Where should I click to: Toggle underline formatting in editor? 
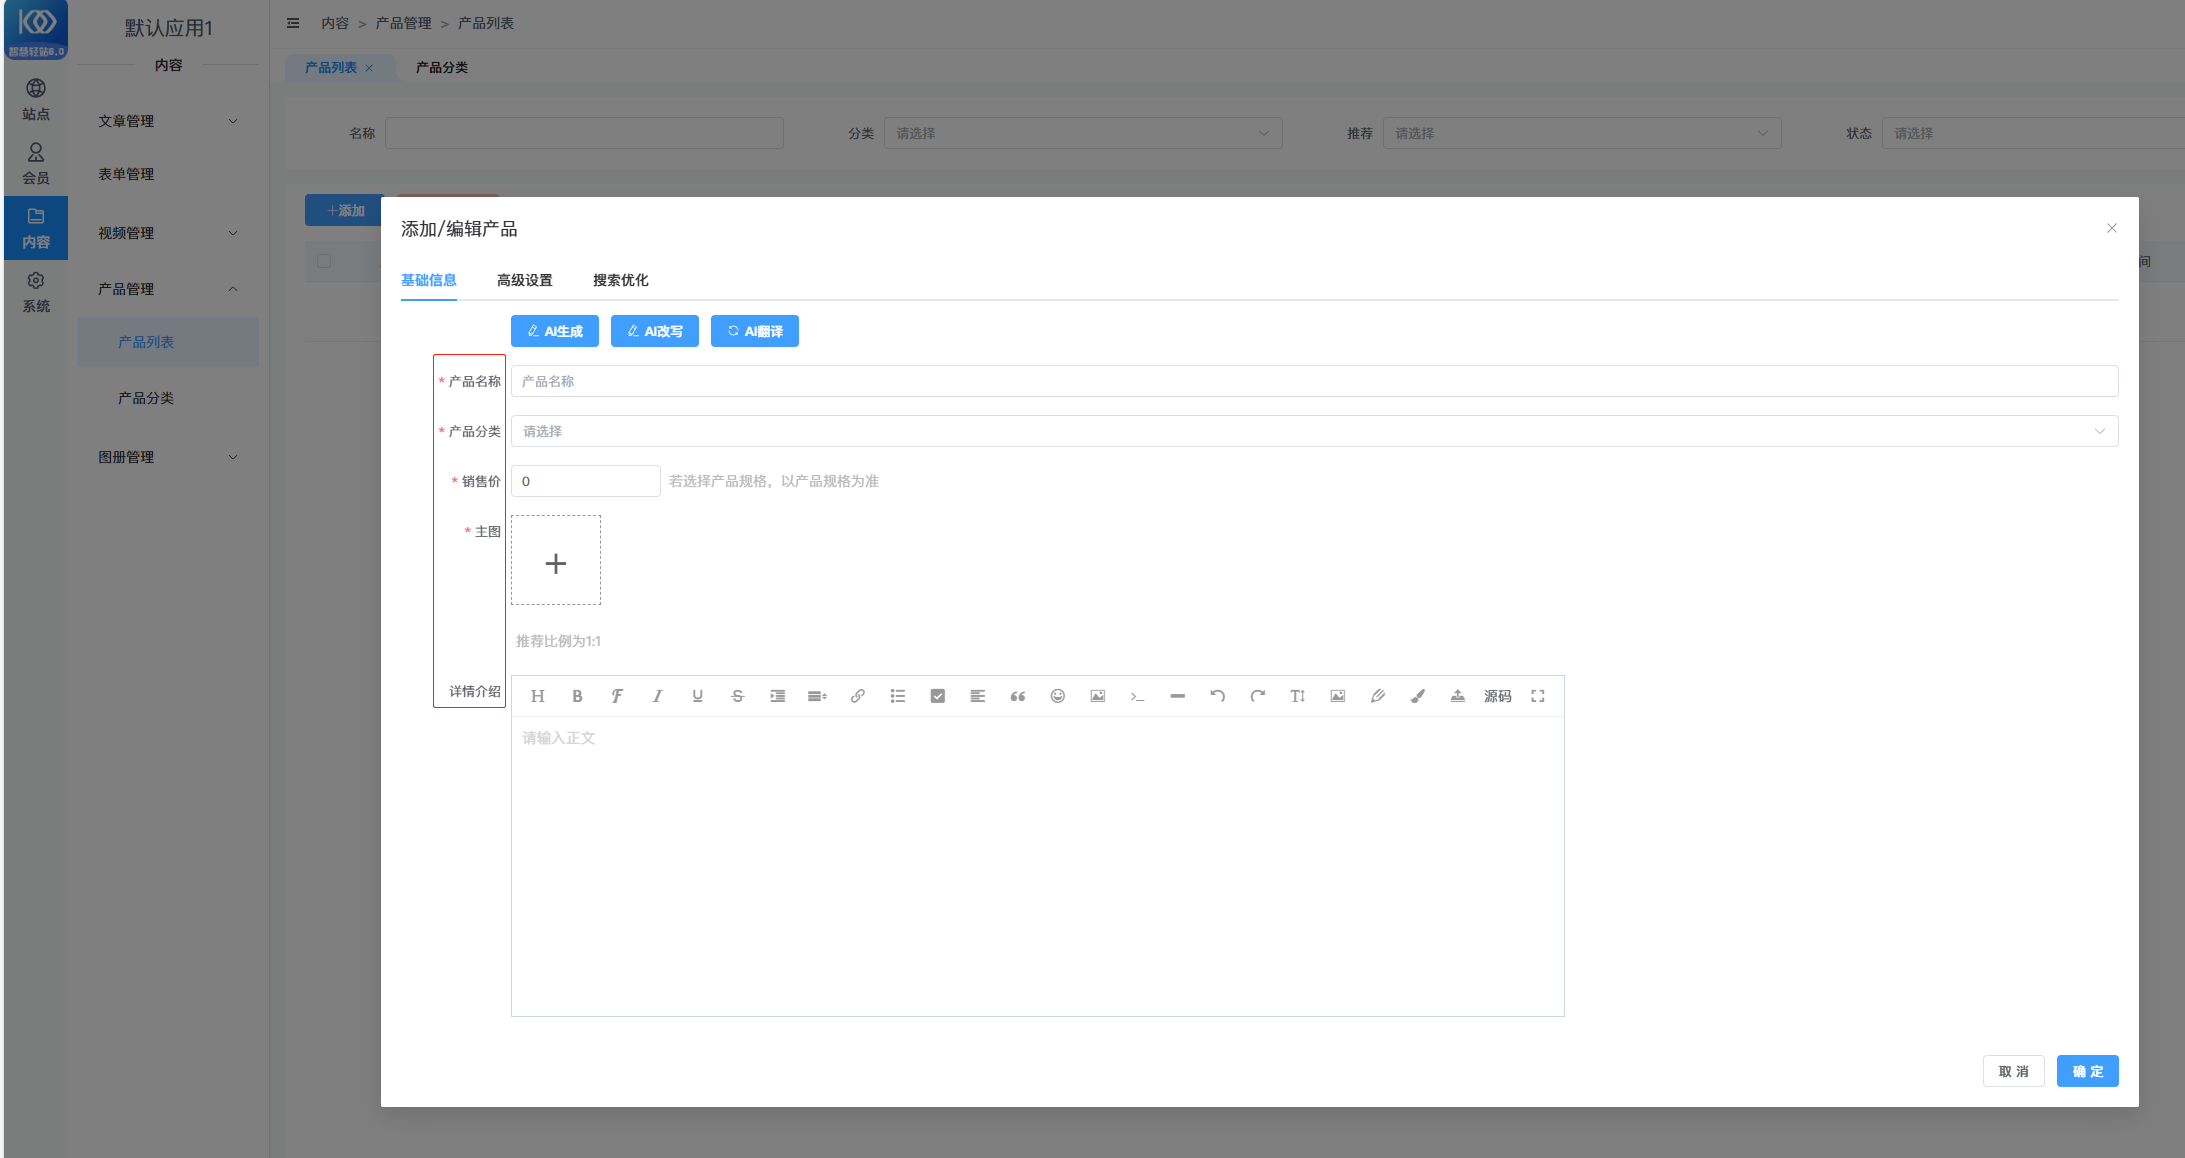(697, 696)
